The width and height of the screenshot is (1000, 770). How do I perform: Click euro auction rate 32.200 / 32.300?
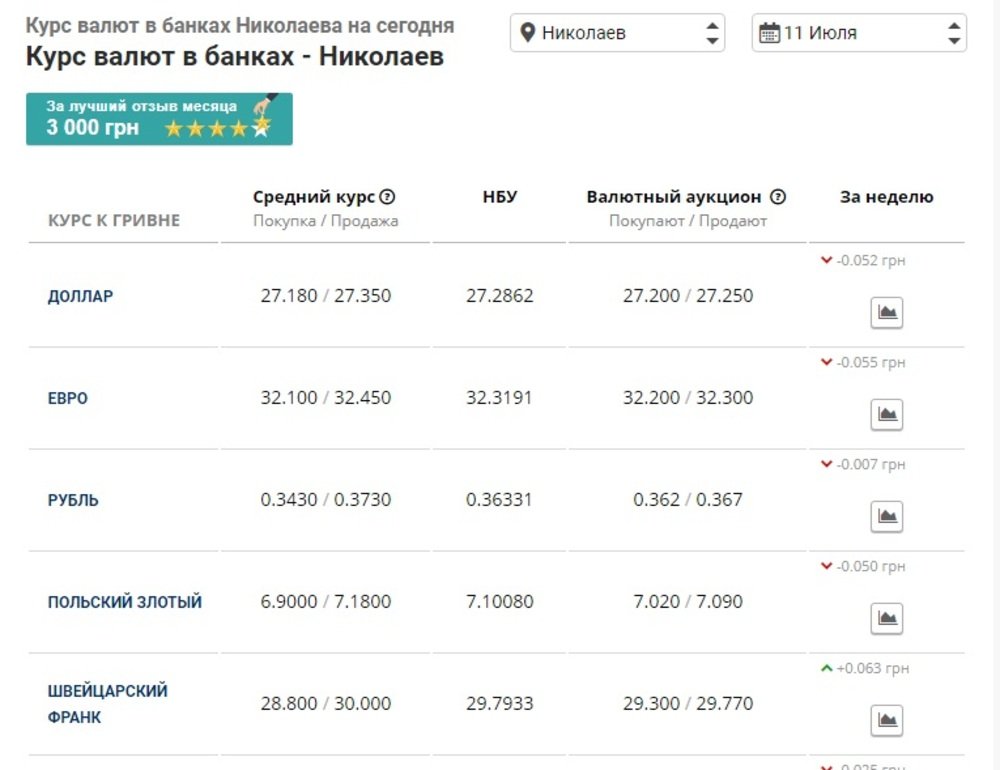pyautogui.click(x=688, y=397)
